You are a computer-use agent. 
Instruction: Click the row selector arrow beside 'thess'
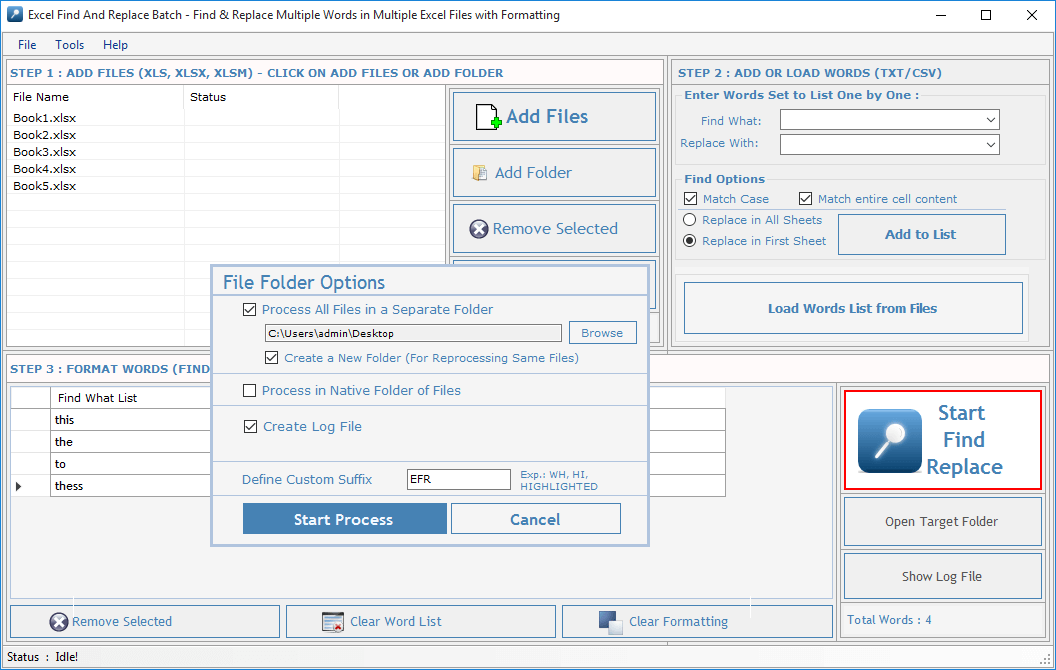click(18, 486)
